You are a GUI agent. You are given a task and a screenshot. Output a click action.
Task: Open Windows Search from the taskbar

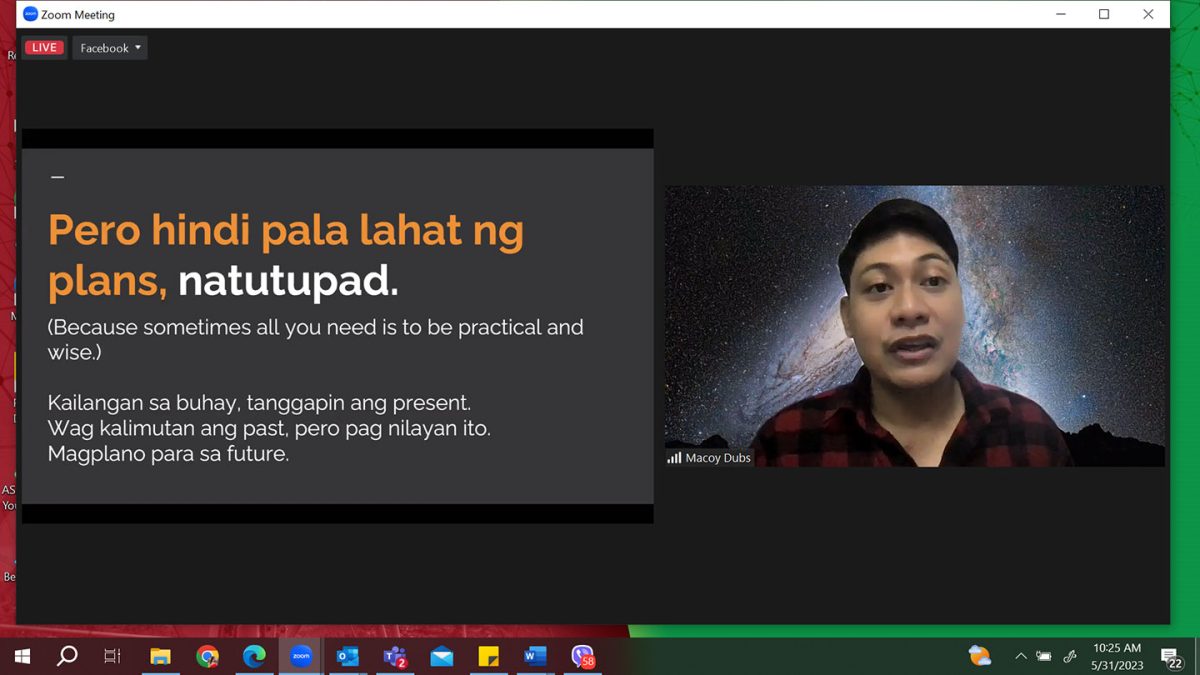(67, 656)
